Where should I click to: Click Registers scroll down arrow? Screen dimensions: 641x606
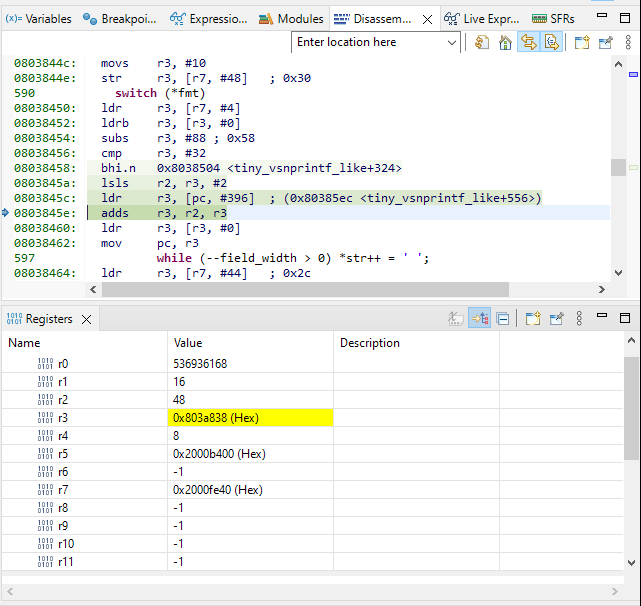point(631,563)
